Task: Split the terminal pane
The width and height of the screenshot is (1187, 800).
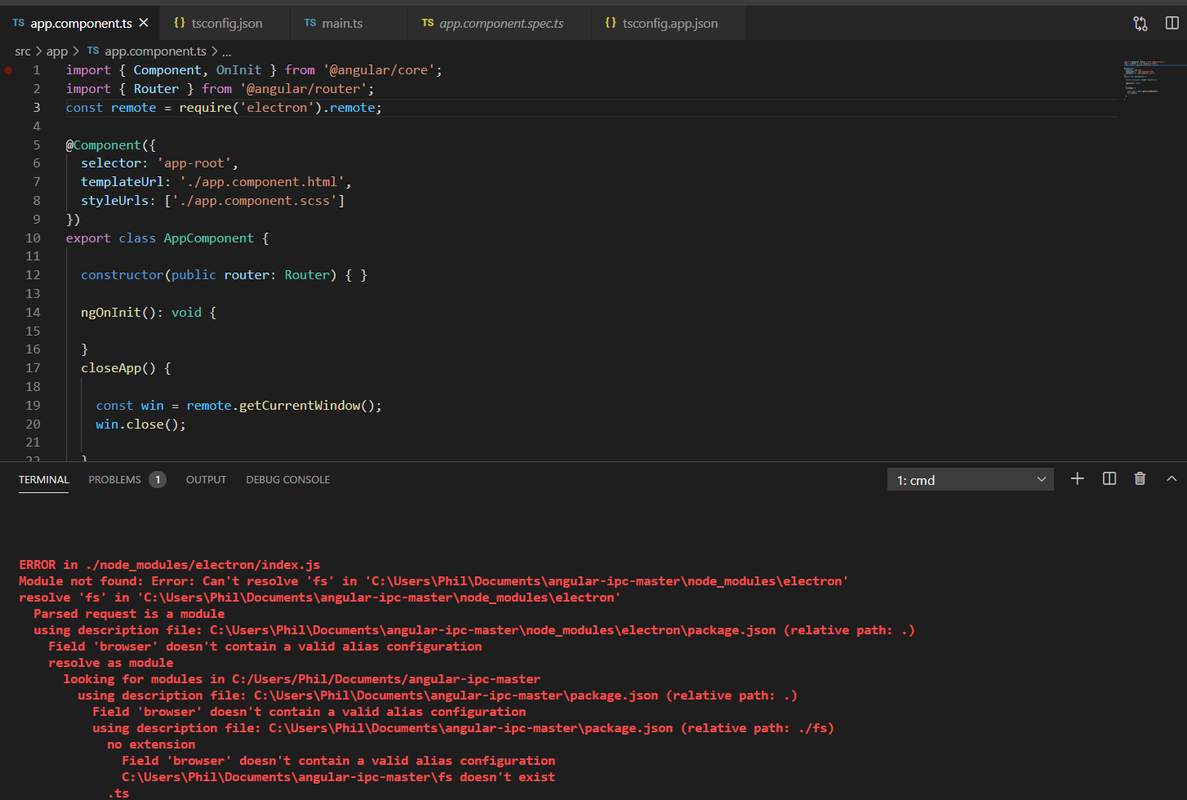Action: point(1109,479)
